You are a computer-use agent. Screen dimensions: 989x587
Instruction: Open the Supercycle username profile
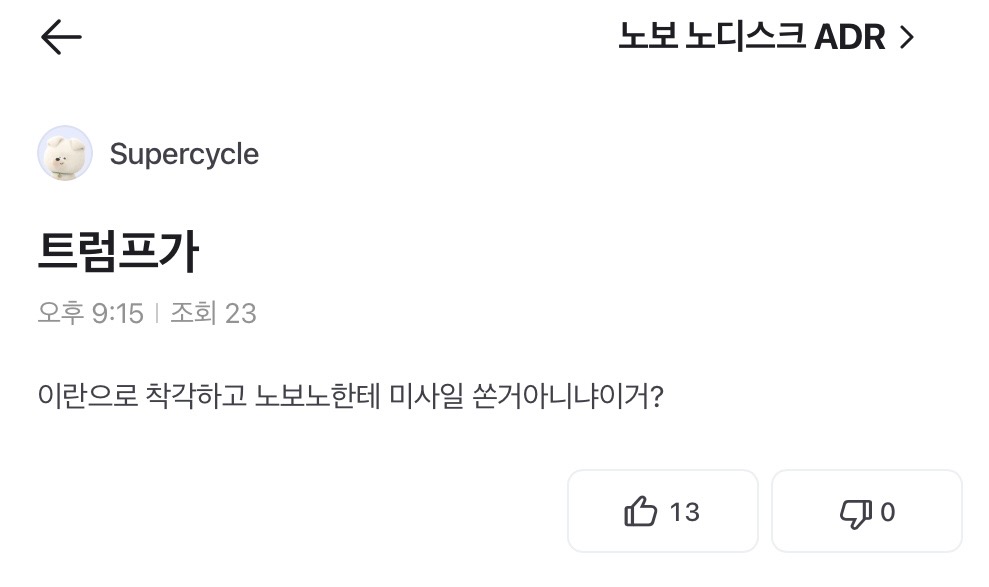pos(184,154)
